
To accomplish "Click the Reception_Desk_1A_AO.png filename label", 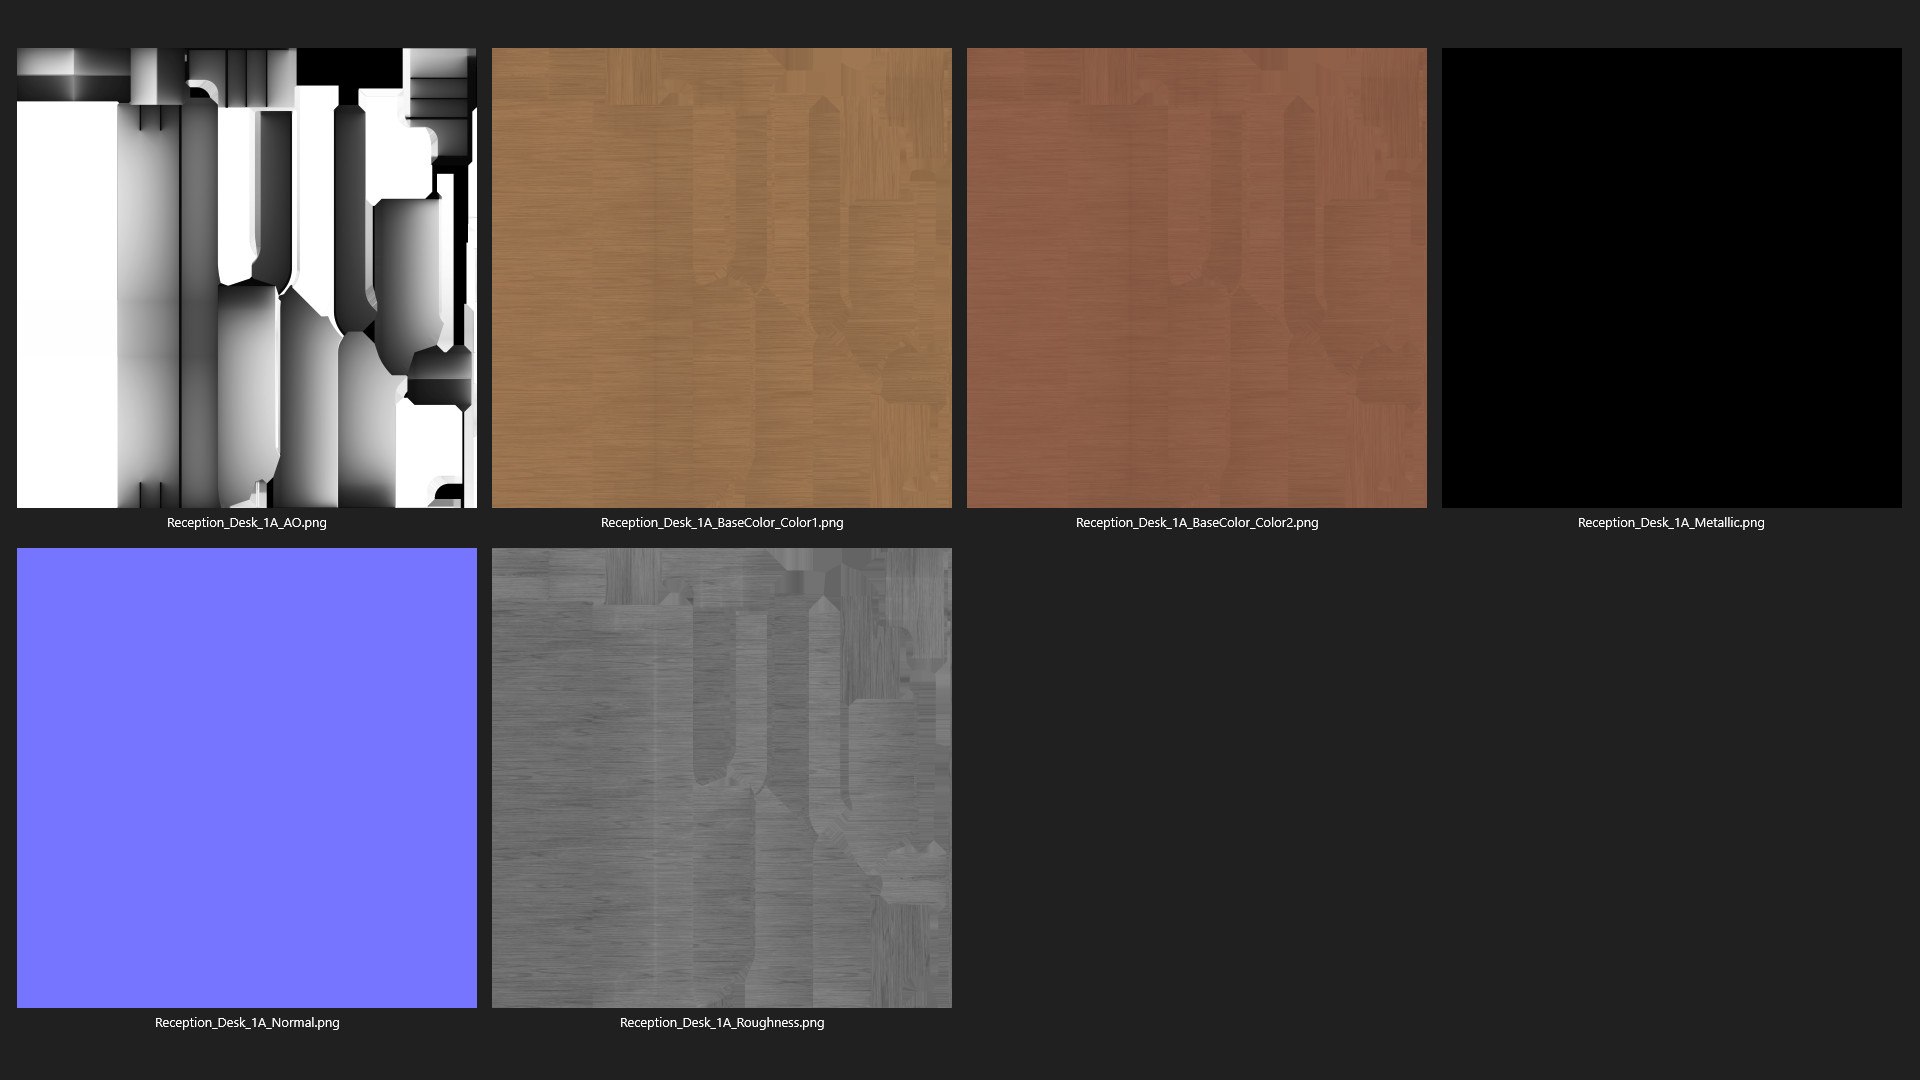I will pyautogui.click(x=247, y=523).
